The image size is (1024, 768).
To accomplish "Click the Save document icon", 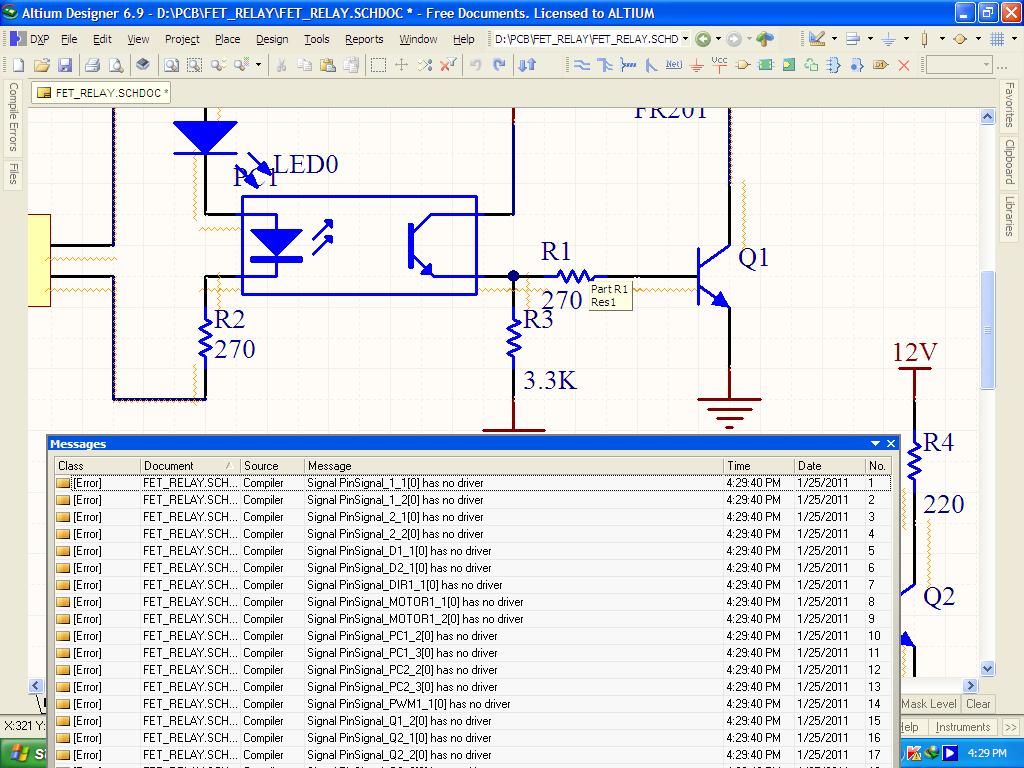I will [x=65, y=65].
